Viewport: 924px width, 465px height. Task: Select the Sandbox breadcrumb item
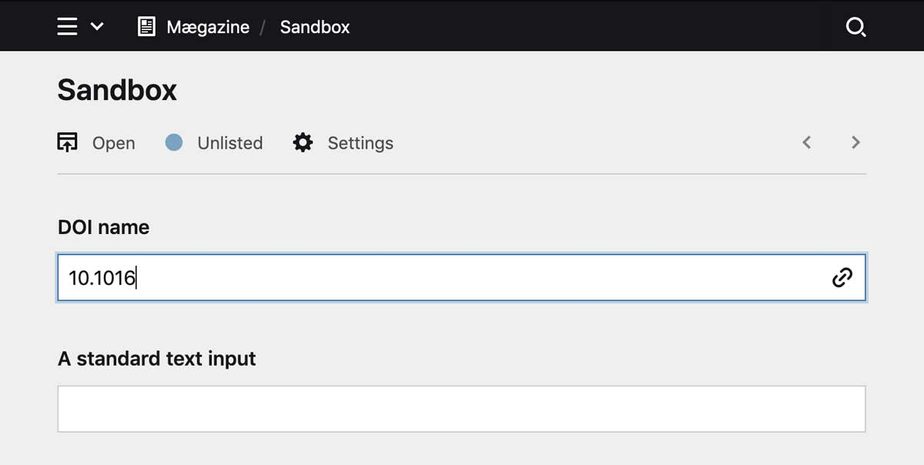pos(315,27)
